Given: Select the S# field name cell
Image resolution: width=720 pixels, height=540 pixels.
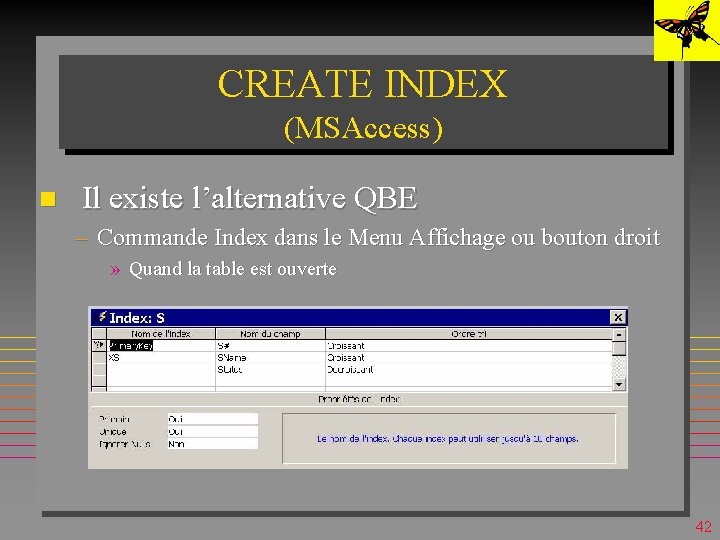Looking at the screenshot, I should tap(270, 346).
